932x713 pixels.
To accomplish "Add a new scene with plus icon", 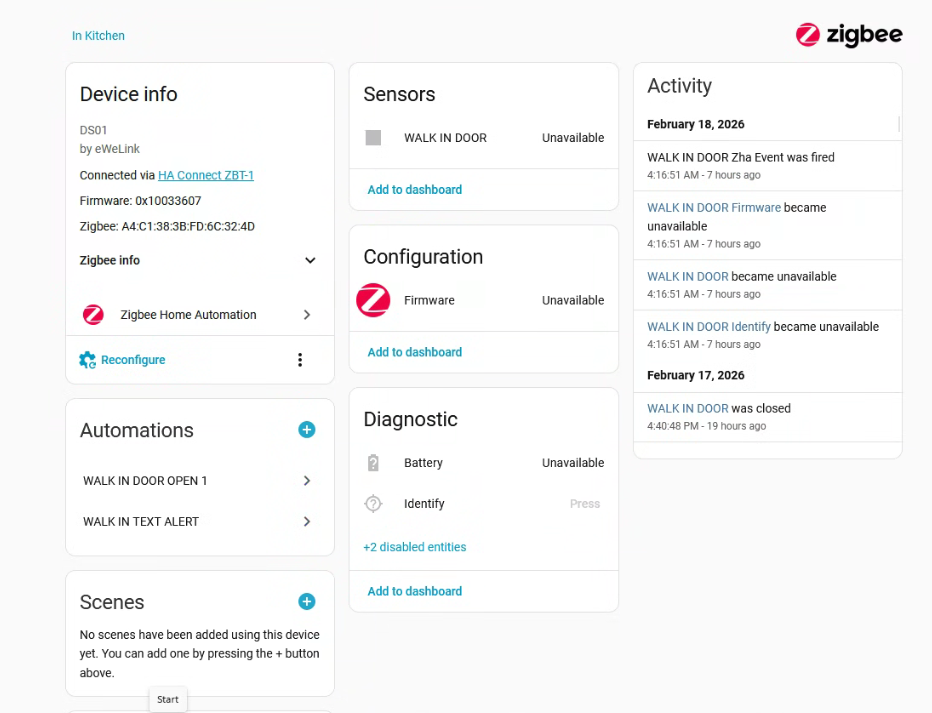I will 307,601.
